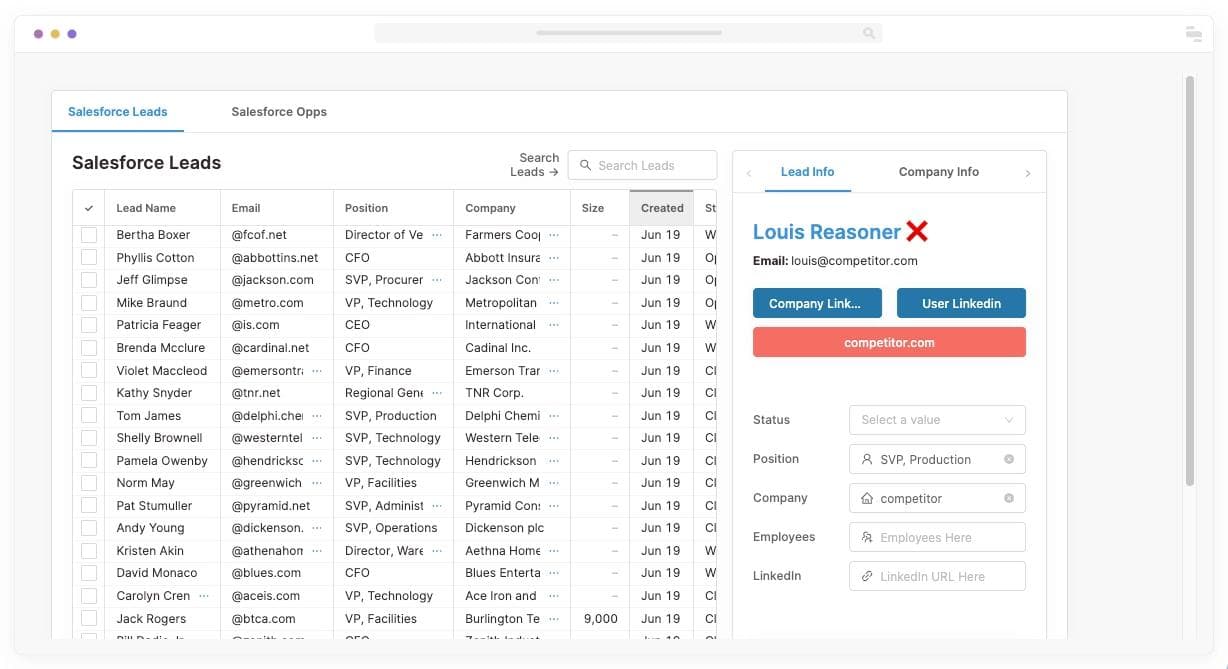Click the ellipsis next to Bertha Boxer's position

(437, 235)
